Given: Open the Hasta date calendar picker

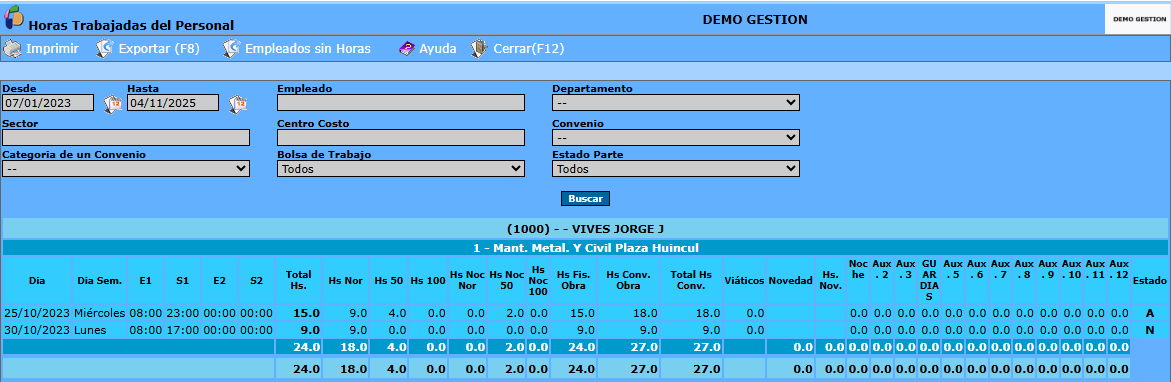Looking at the screenshot, I should tap(237, 104).
